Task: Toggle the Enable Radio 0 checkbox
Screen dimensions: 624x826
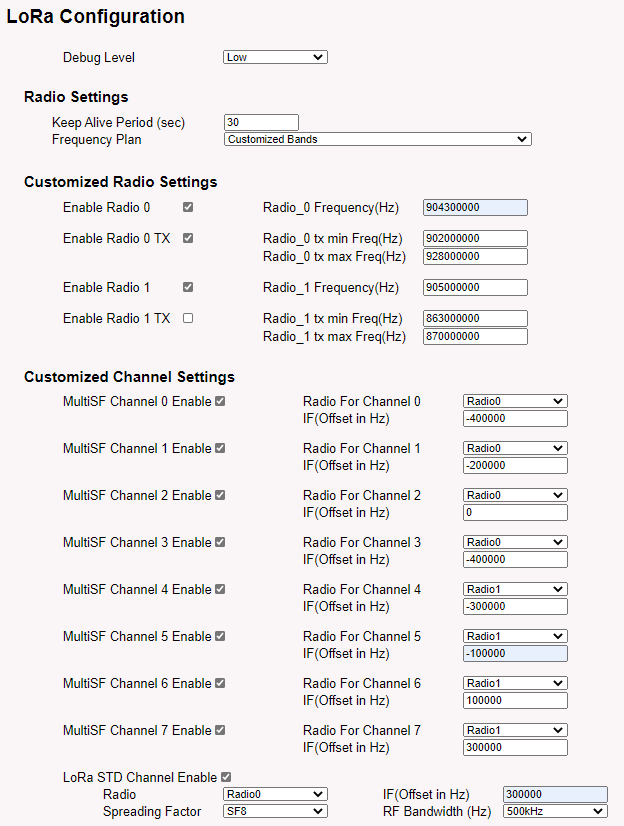Action: click(188, 208)
